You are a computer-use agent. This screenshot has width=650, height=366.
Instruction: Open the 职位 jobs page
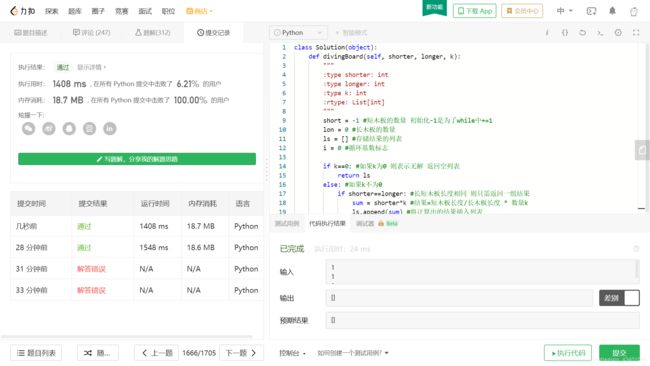[168, 11]
